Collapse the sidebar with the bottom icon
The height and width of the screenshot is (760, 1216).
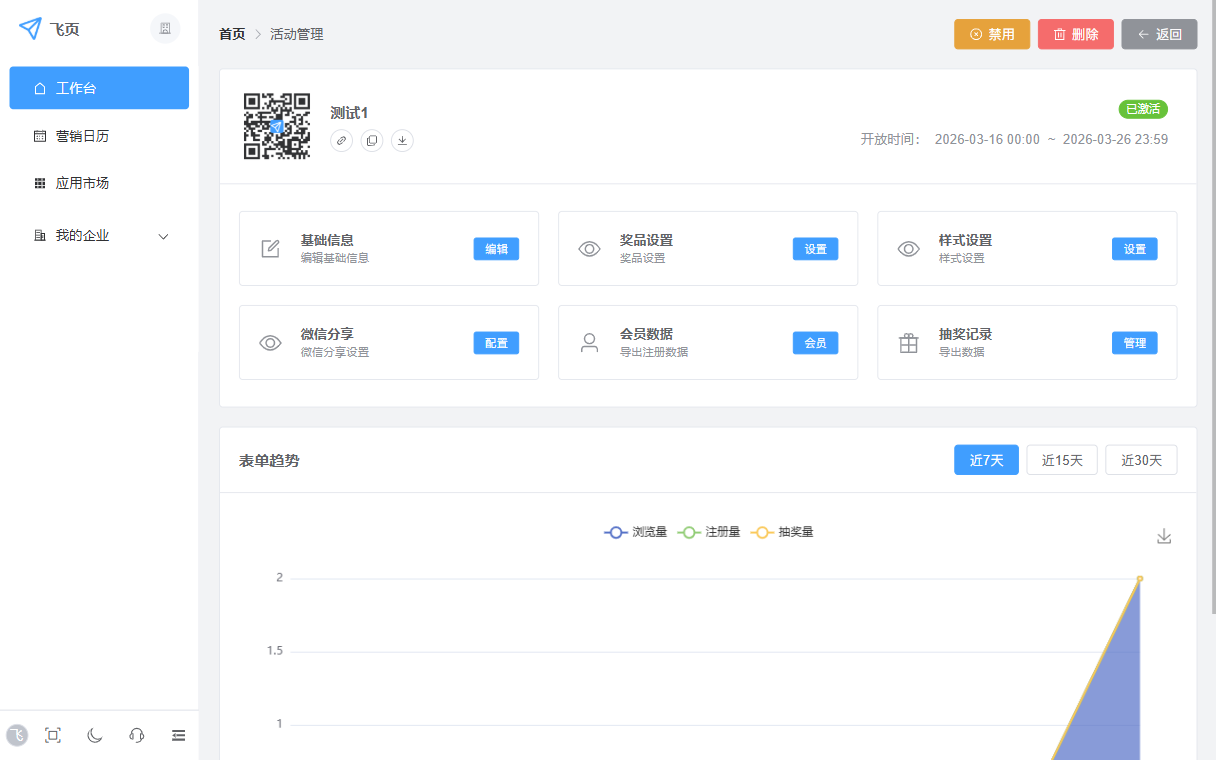(x=178, y=735)
